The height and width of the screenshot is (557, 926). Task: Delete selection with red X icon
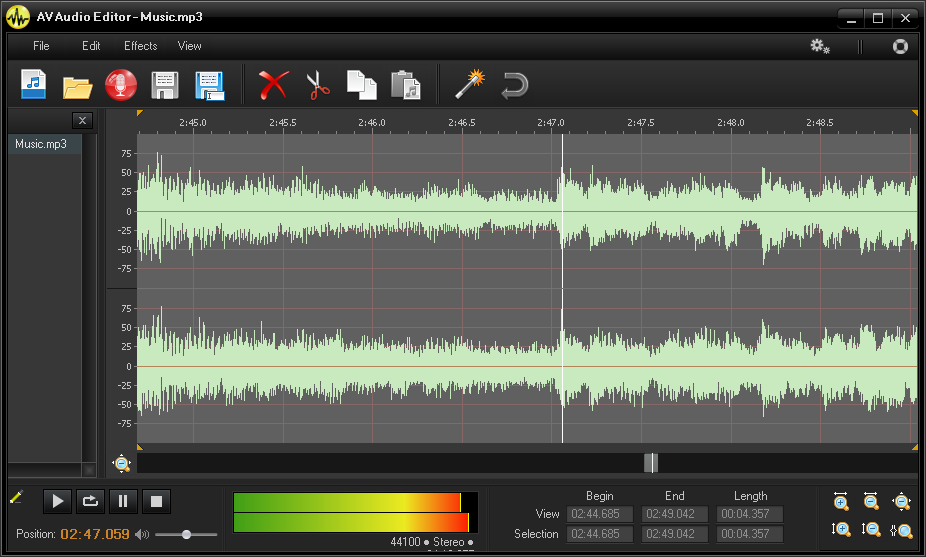click(x=274, y=85)
